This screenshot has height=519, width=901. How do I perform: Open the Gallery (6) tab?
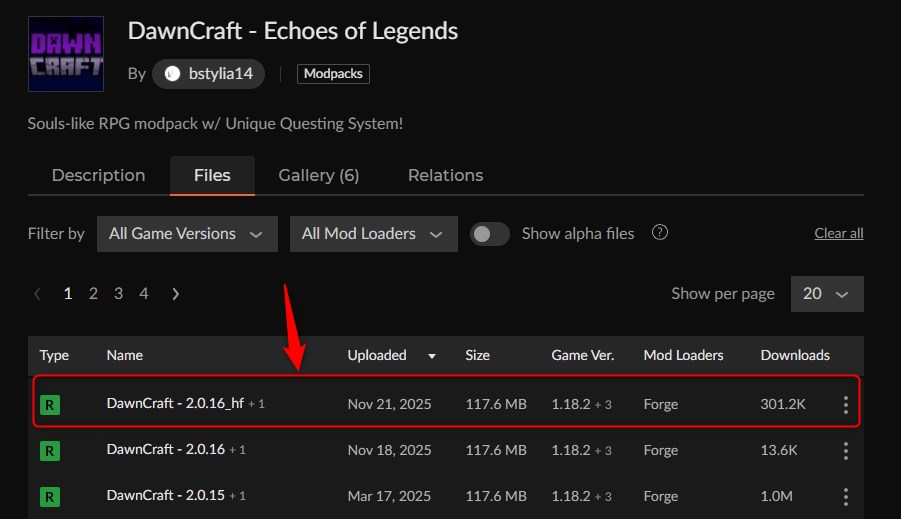pos(319,175)
